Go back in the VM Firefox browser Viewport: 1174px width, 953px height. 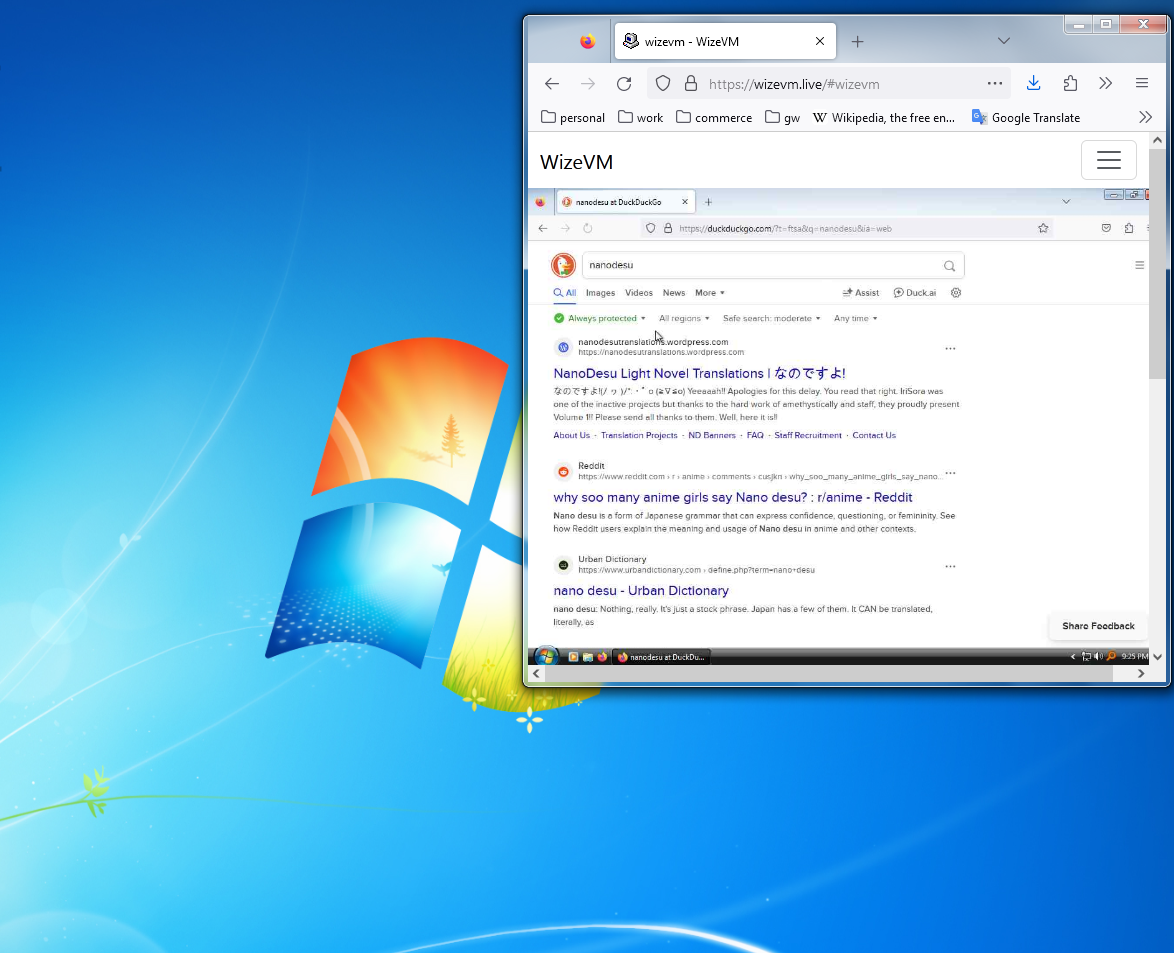point(543,228)
